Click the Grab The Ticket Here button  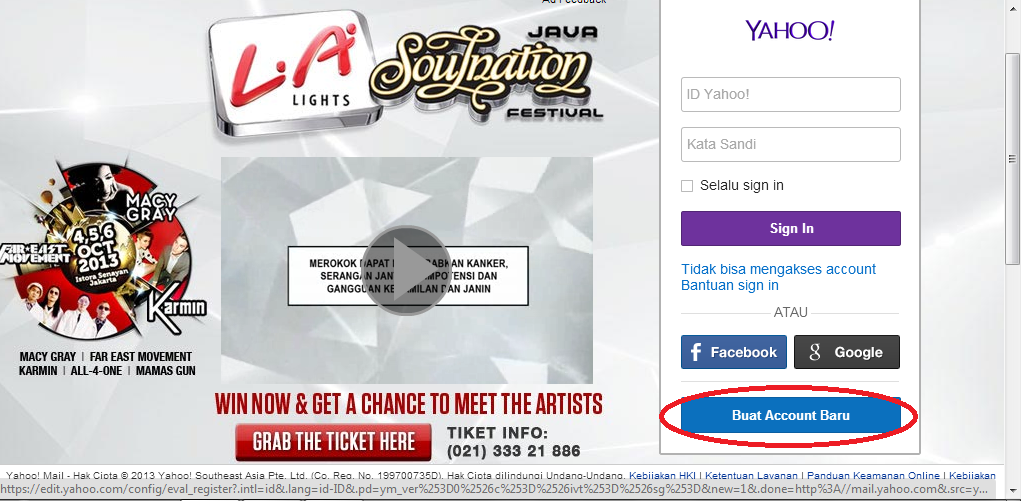[333, 442]
